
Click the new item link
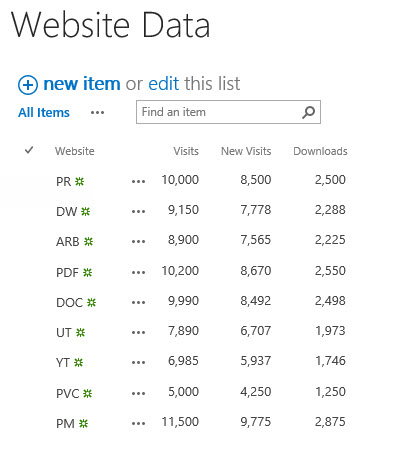point(82,84)
